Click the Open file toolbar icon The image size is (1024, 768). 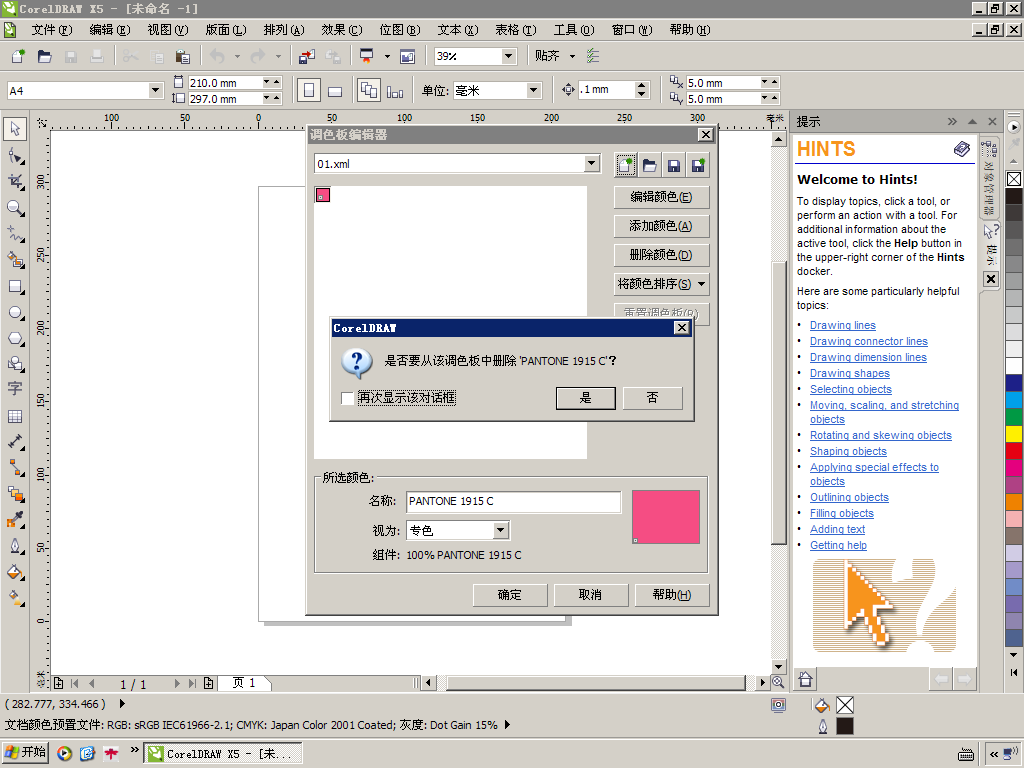coord(44,56)
